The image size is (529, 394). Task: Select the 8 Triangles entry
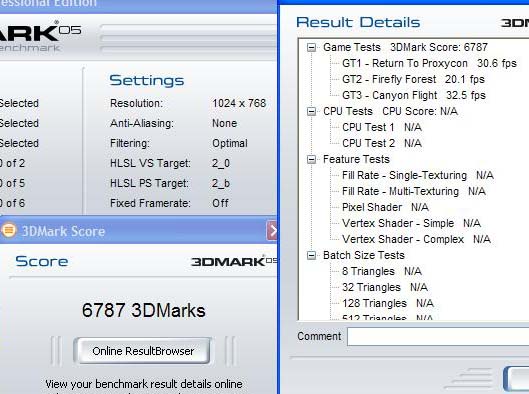(x=382, y=271)
